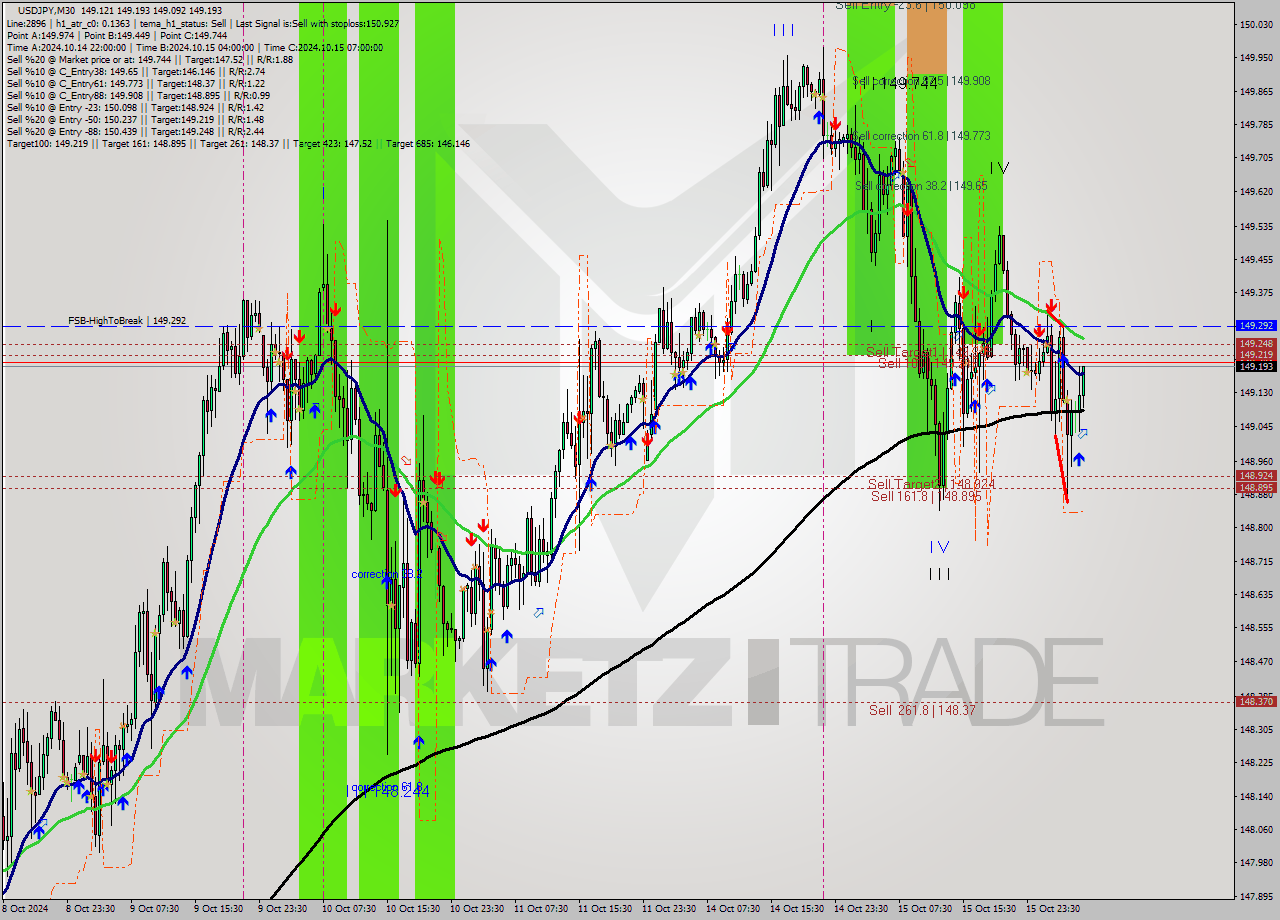The image size is (1280, 920).
Task: Click the 148.555 price axis value
Action: (1256, 628)
